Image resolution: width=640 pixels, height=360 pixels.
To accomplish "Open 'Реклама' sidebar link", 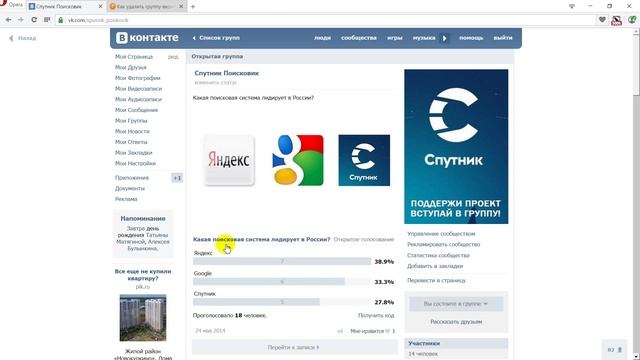I will (126, 199).
